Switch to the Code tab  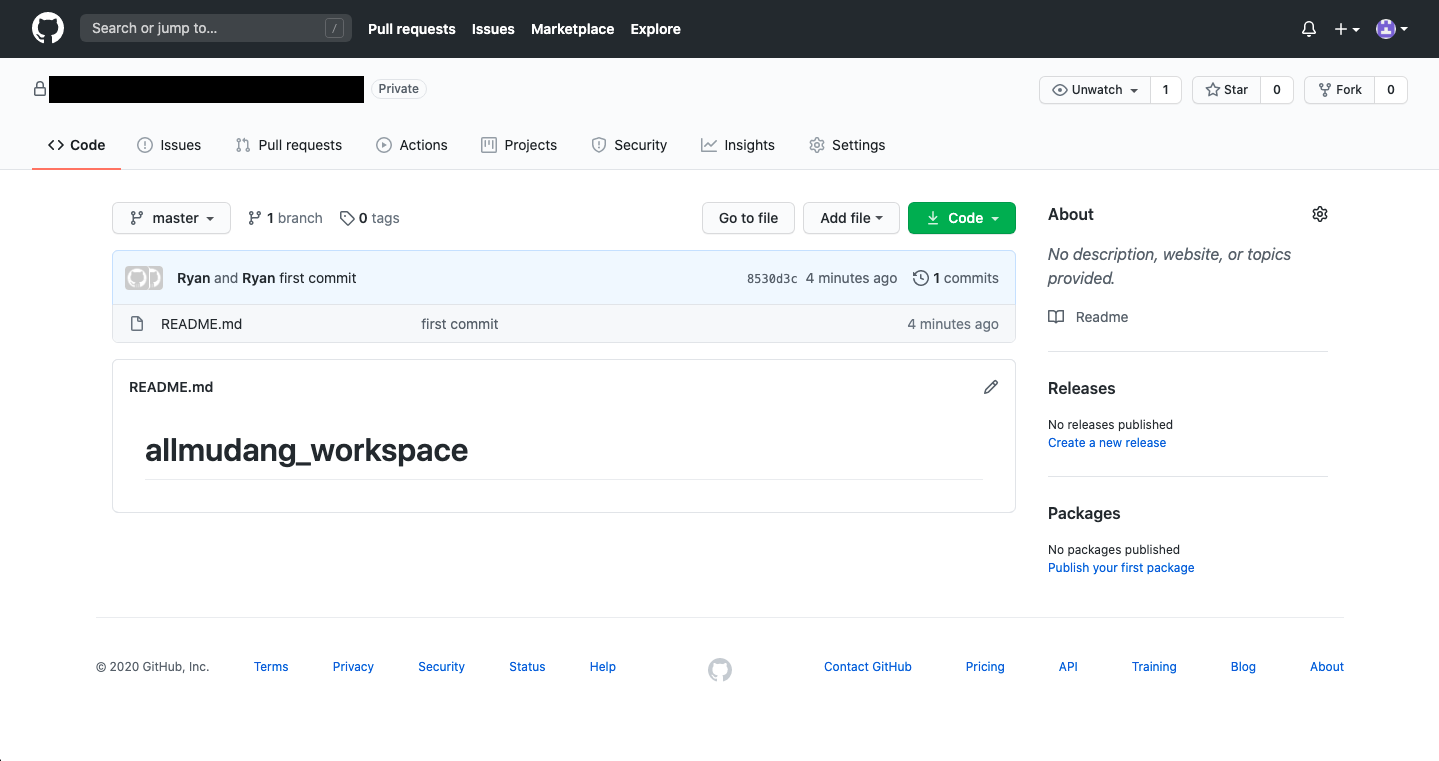pos(76,145)
